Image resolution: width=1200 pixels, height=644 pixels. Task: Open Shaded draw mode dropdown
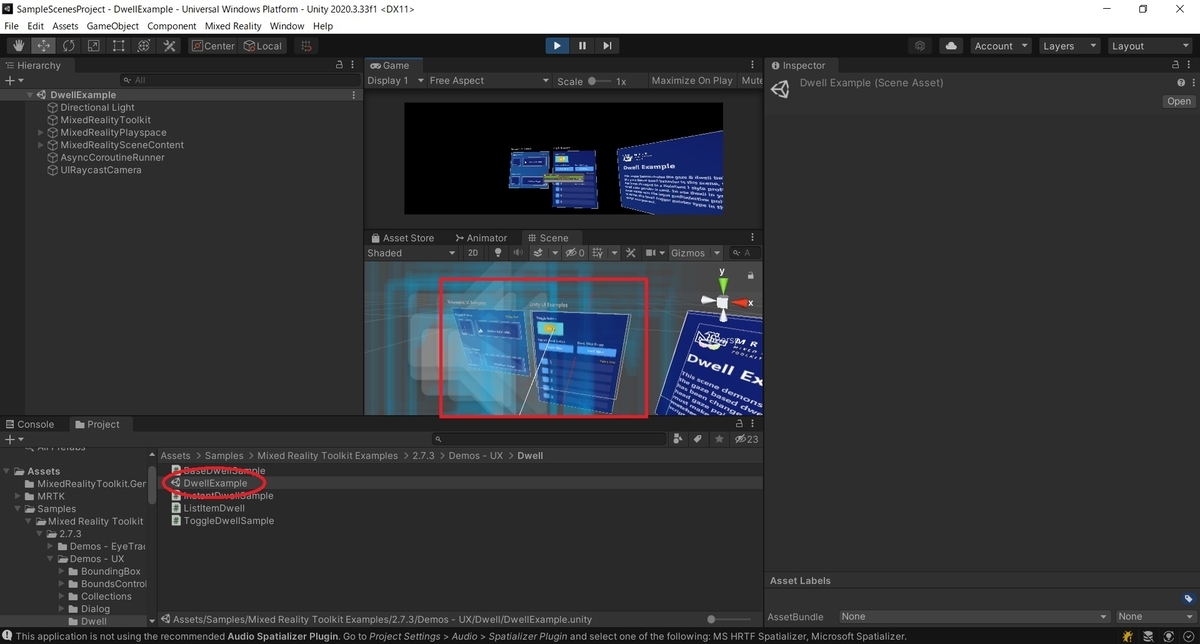[412, 253]
